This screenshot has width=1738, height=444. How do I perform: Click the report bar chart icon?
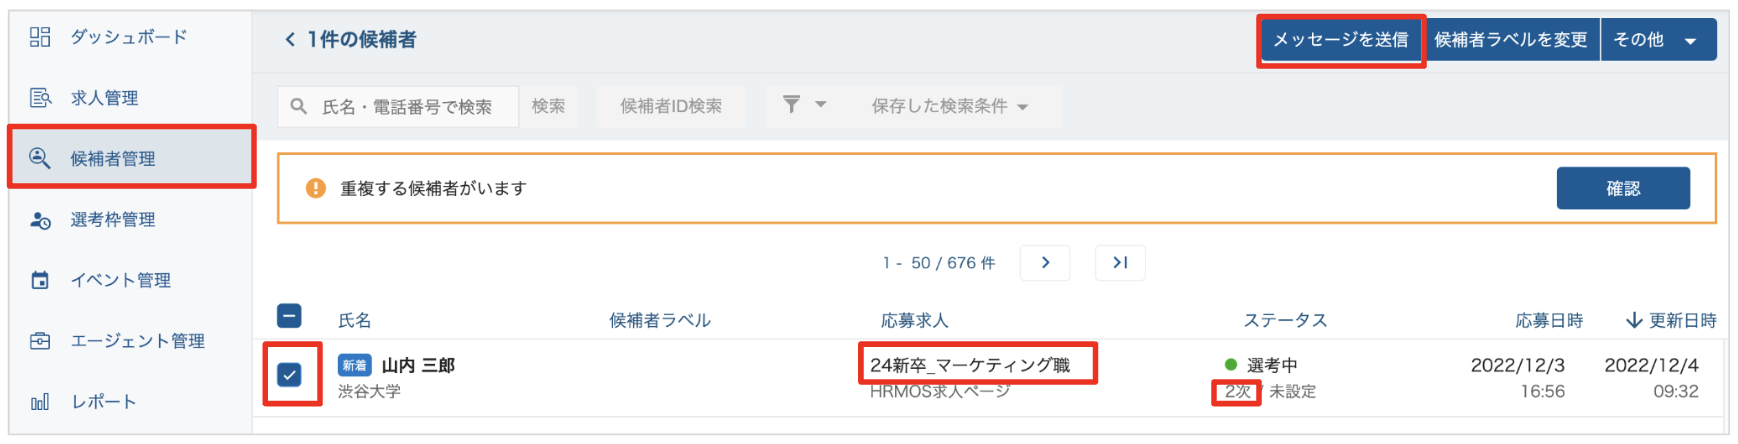[40, 402]
